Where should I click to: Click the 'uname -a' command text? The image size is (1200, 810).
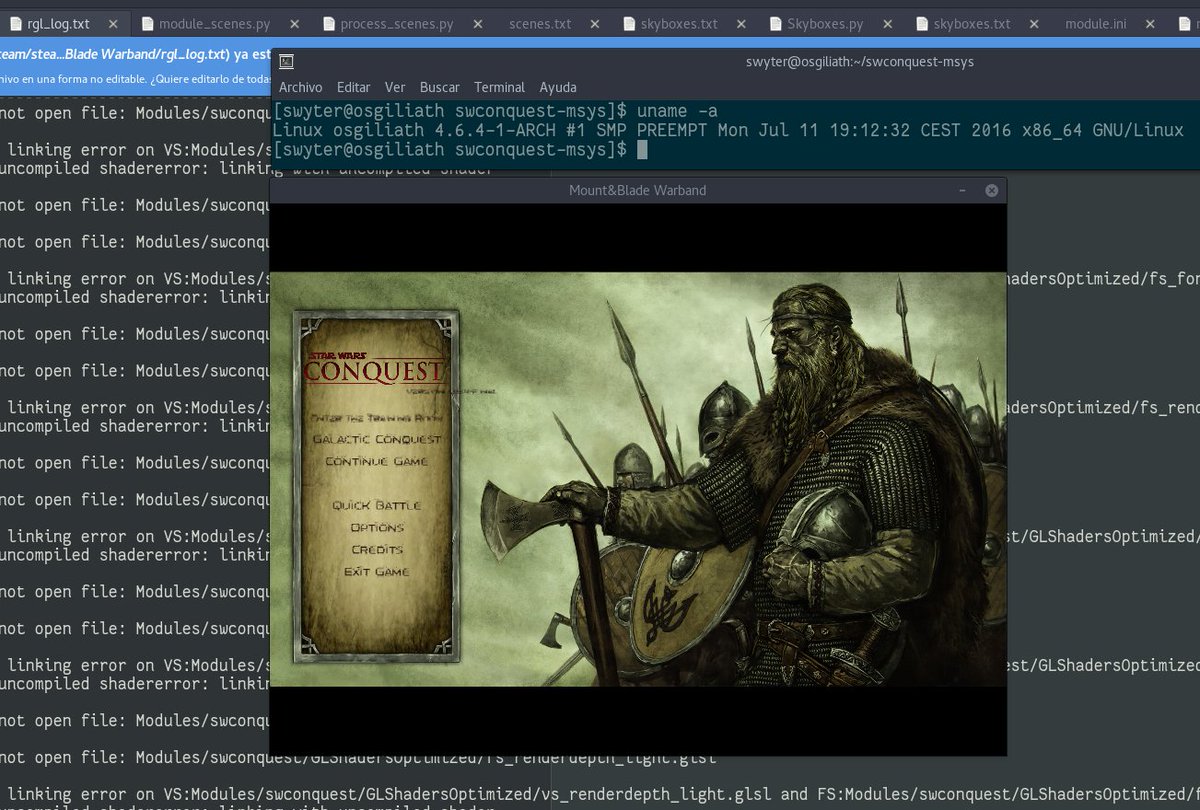coord(677,111)
